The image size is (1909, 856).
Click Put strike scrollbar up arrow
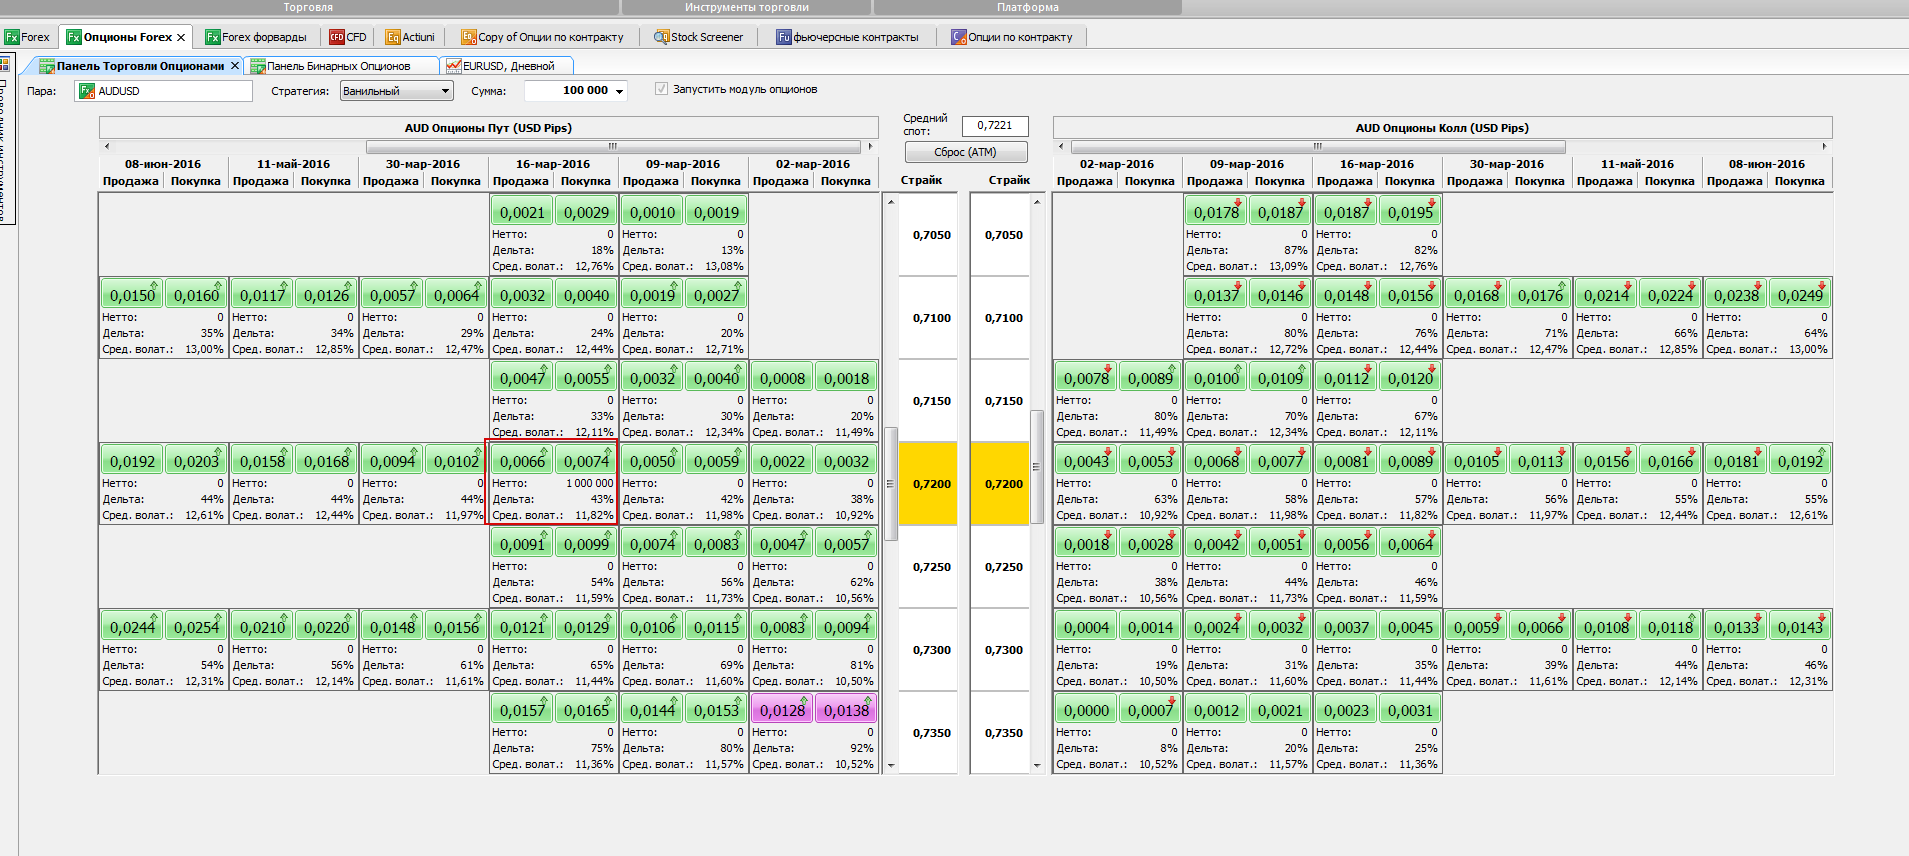coord(891,202)
